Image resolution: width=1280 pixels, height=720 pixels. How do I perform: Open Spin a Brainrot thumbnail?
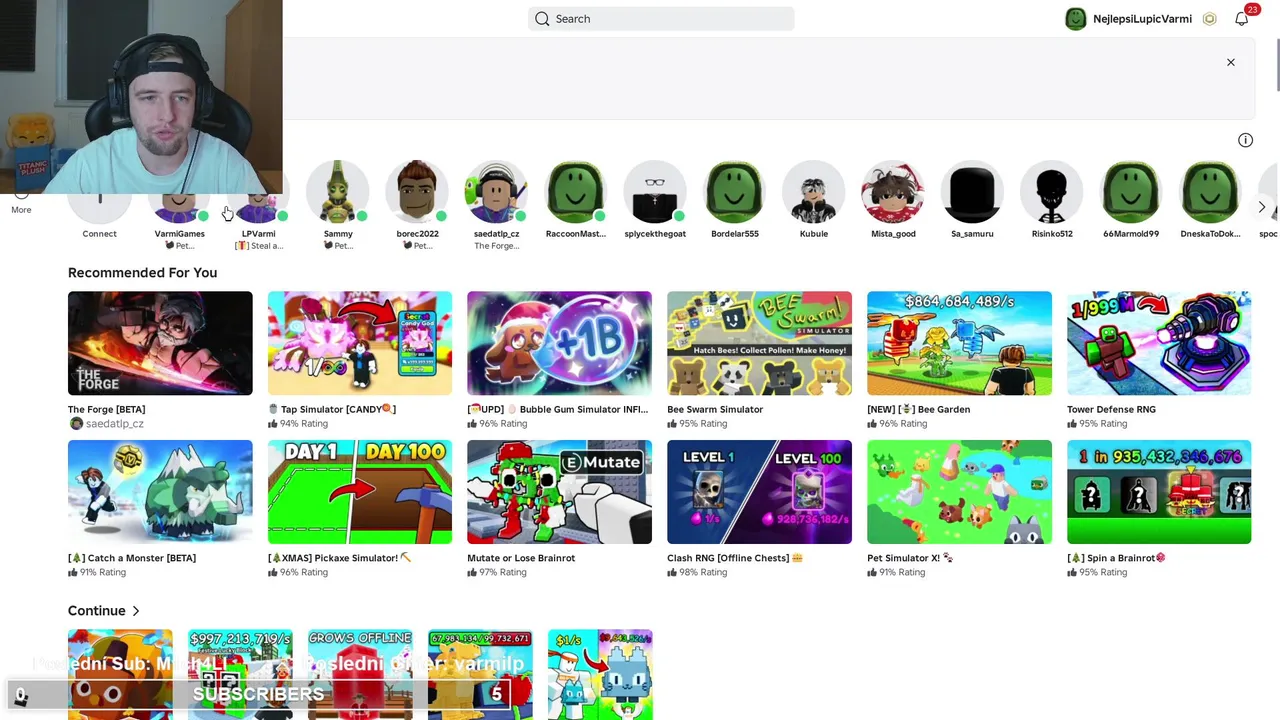[1159, 492]
